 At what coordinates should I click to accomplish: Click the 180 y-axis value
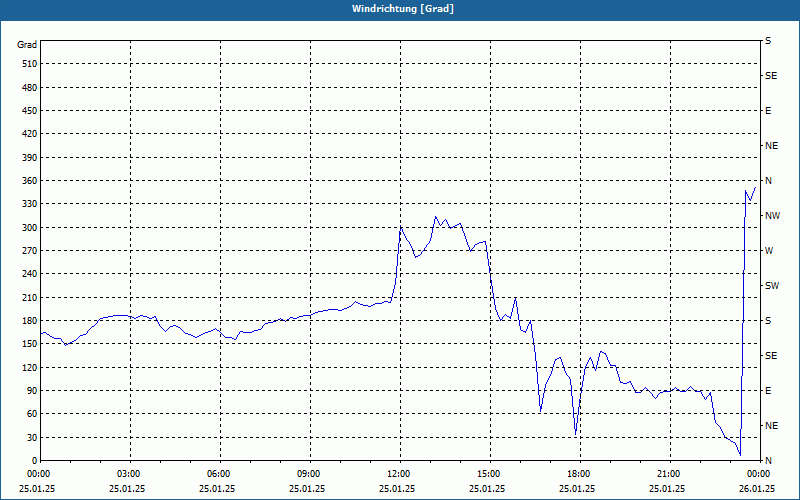[x=30, y=321]
